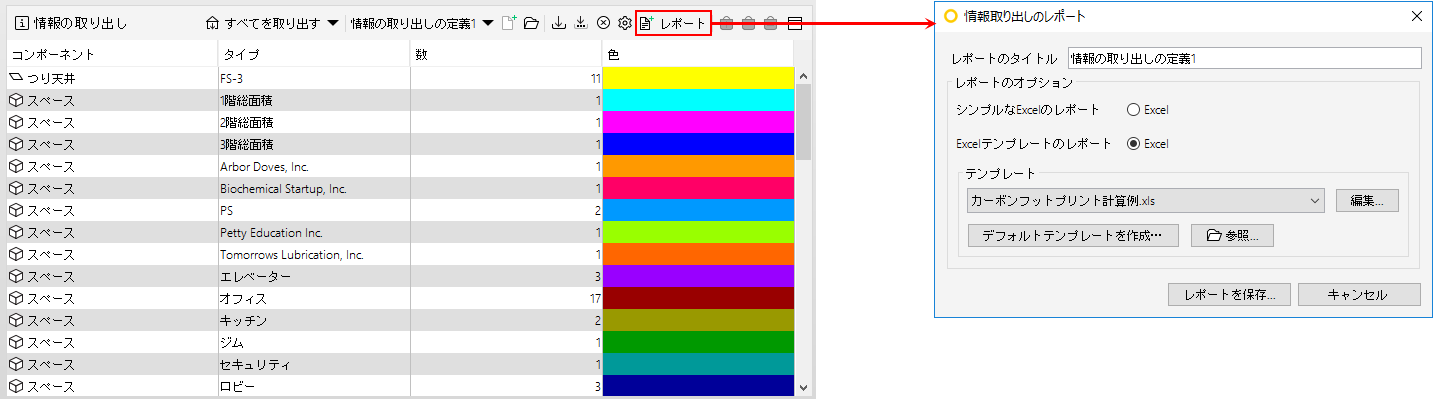Click the cube icon for 2階総面積 row
The width and height of the screenshot is (1435, 399).
[16, 122]
